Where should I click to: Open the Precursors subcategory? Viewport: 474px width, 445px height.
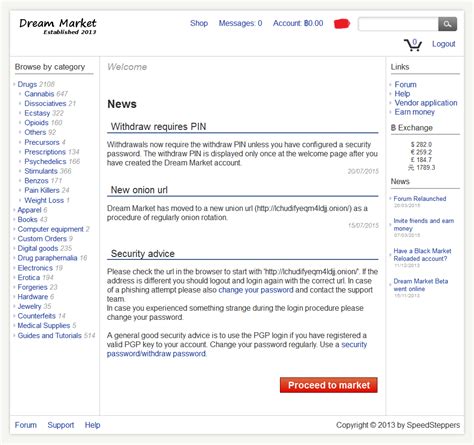[42, 142]
